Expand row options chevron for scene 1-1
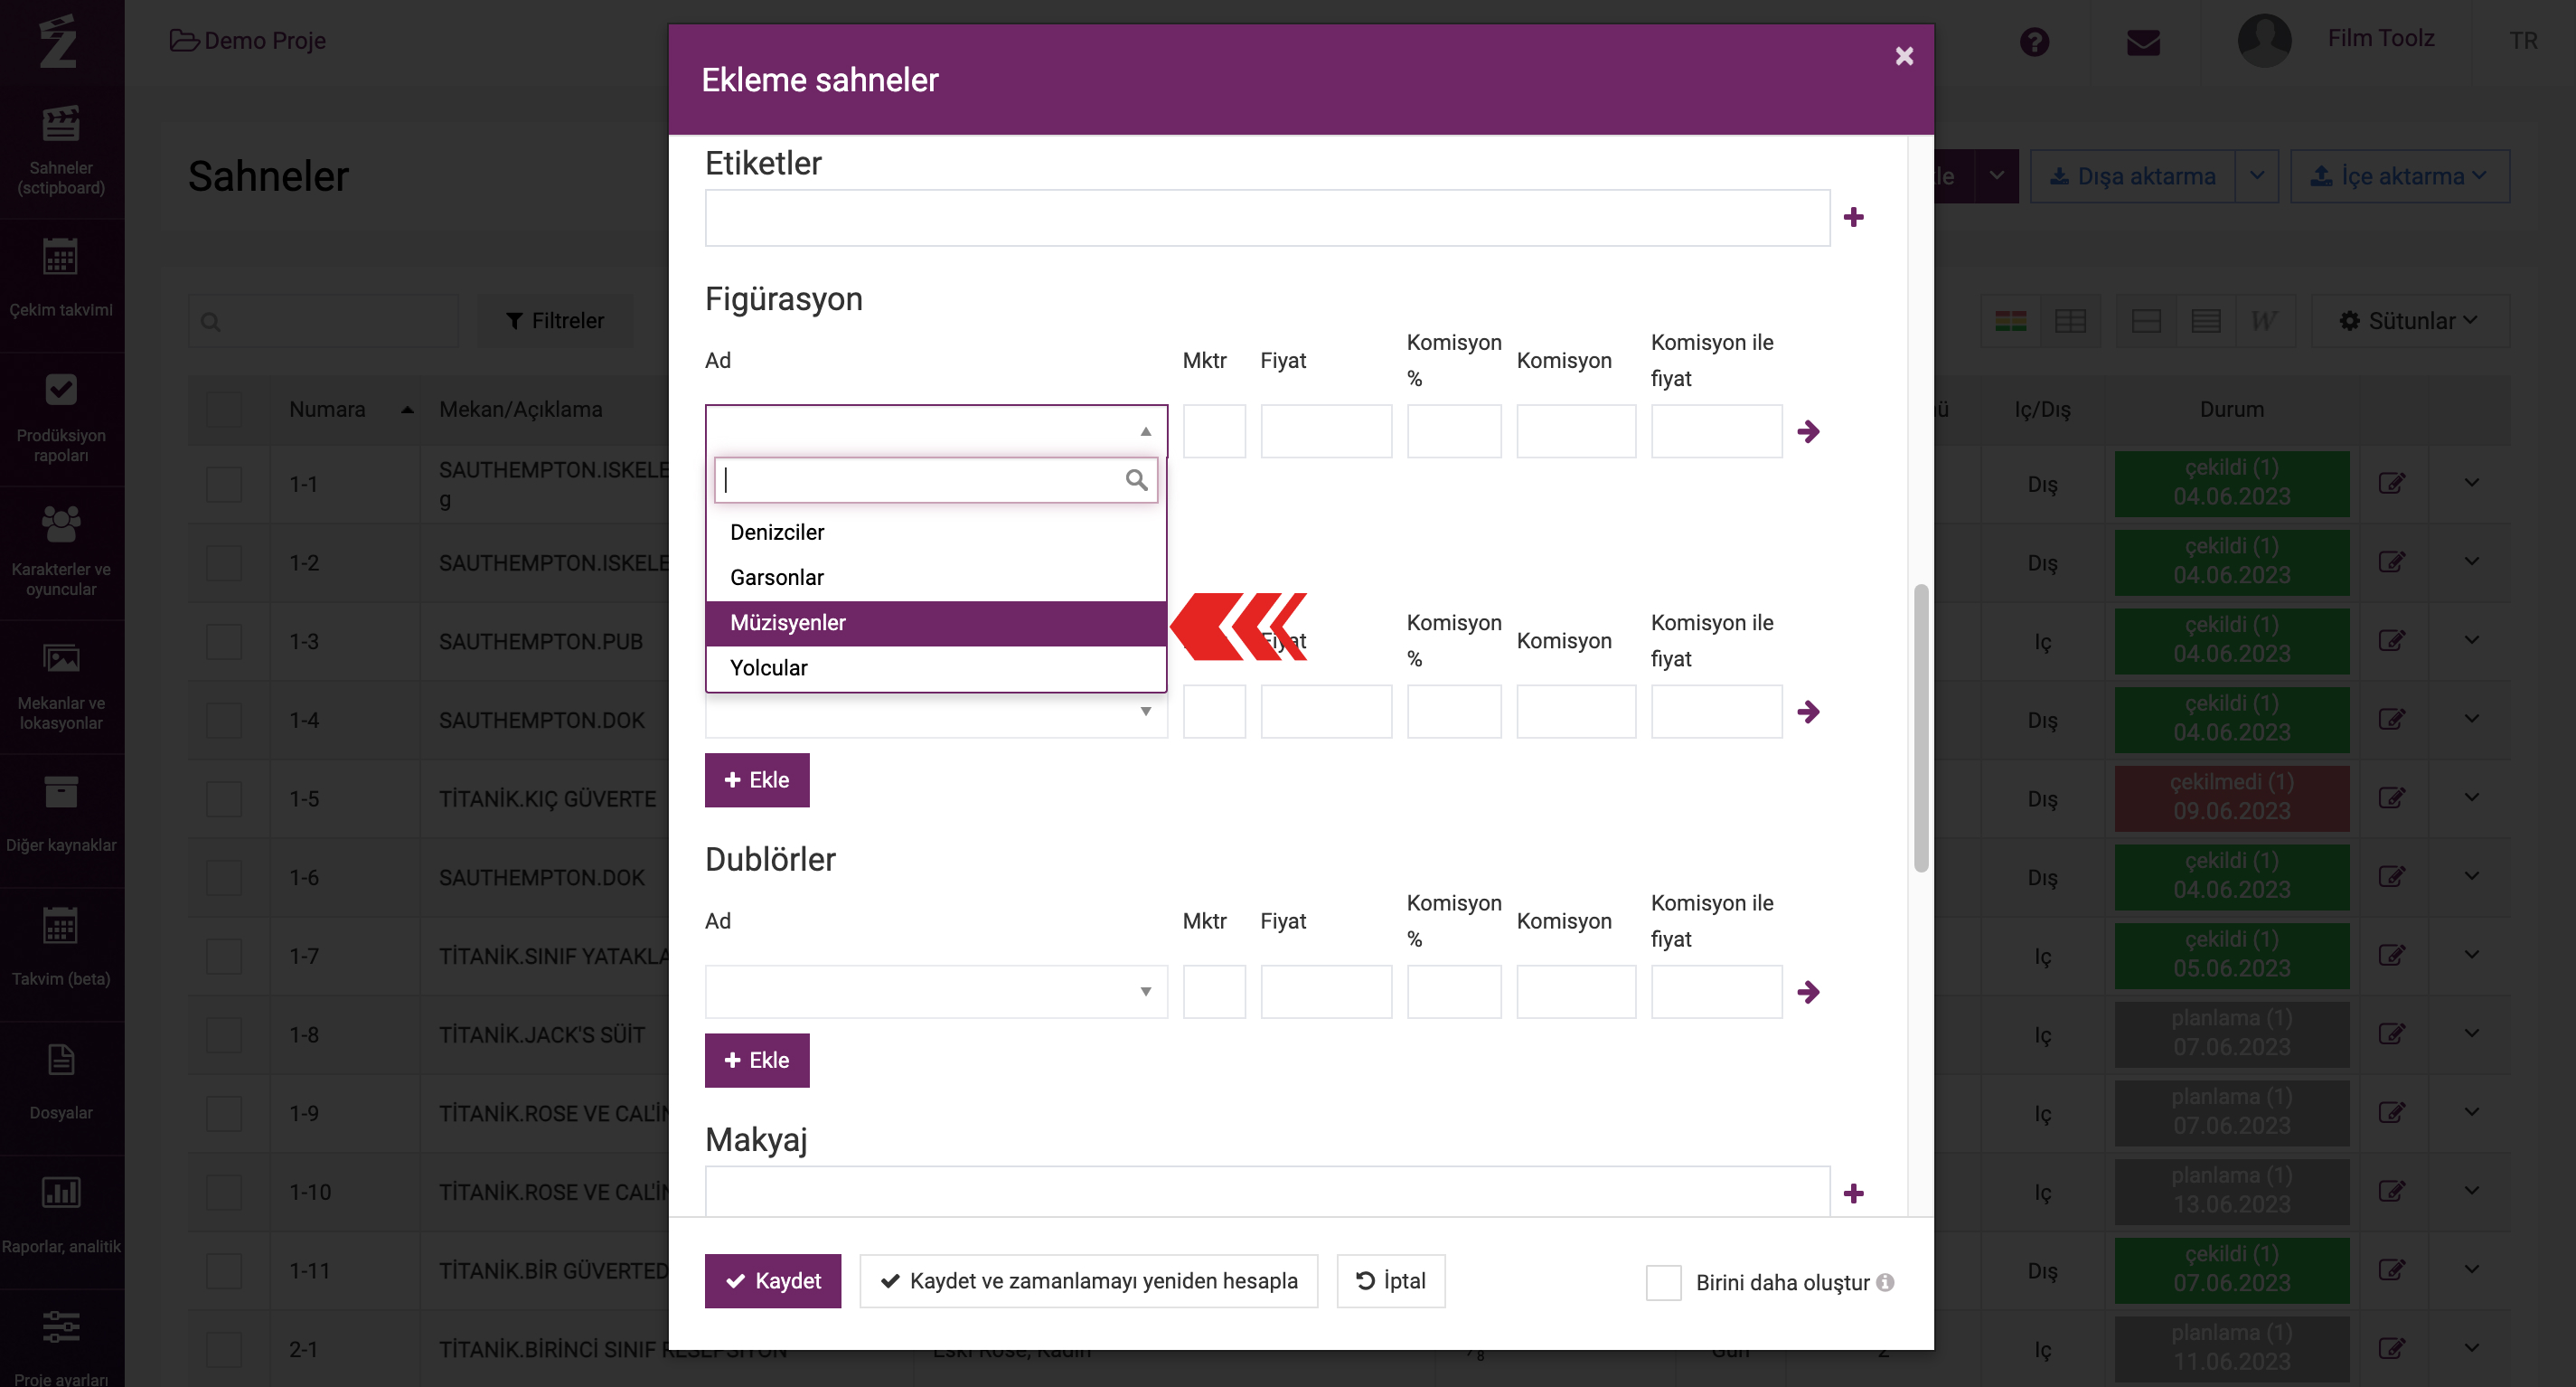 [x=2472, y=483]
